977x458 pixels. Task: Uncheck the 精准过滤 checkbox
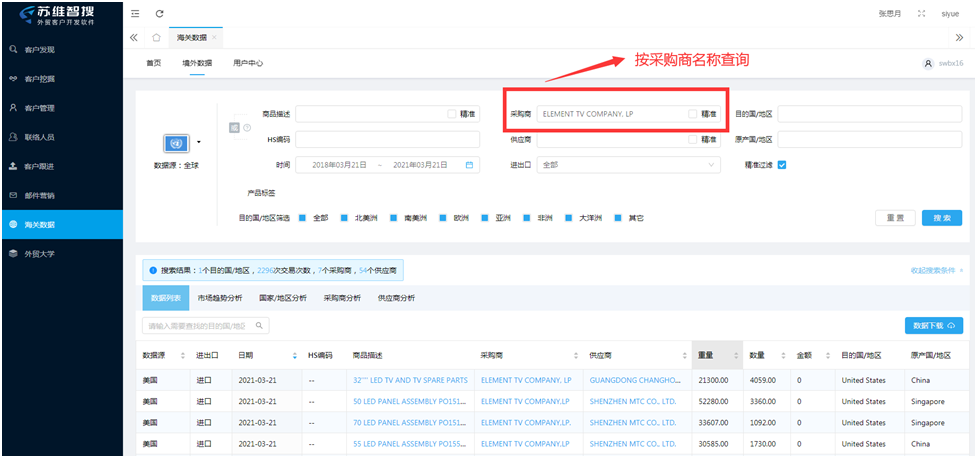click(x=782, y=165)
